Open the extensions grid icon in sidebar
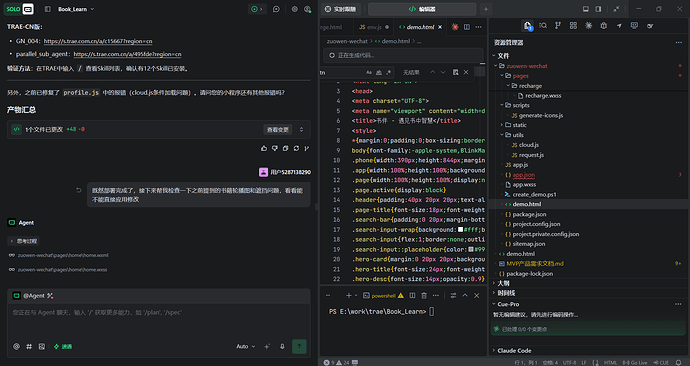The height and width of the screenshot is (366, 690). click(573, 26)
